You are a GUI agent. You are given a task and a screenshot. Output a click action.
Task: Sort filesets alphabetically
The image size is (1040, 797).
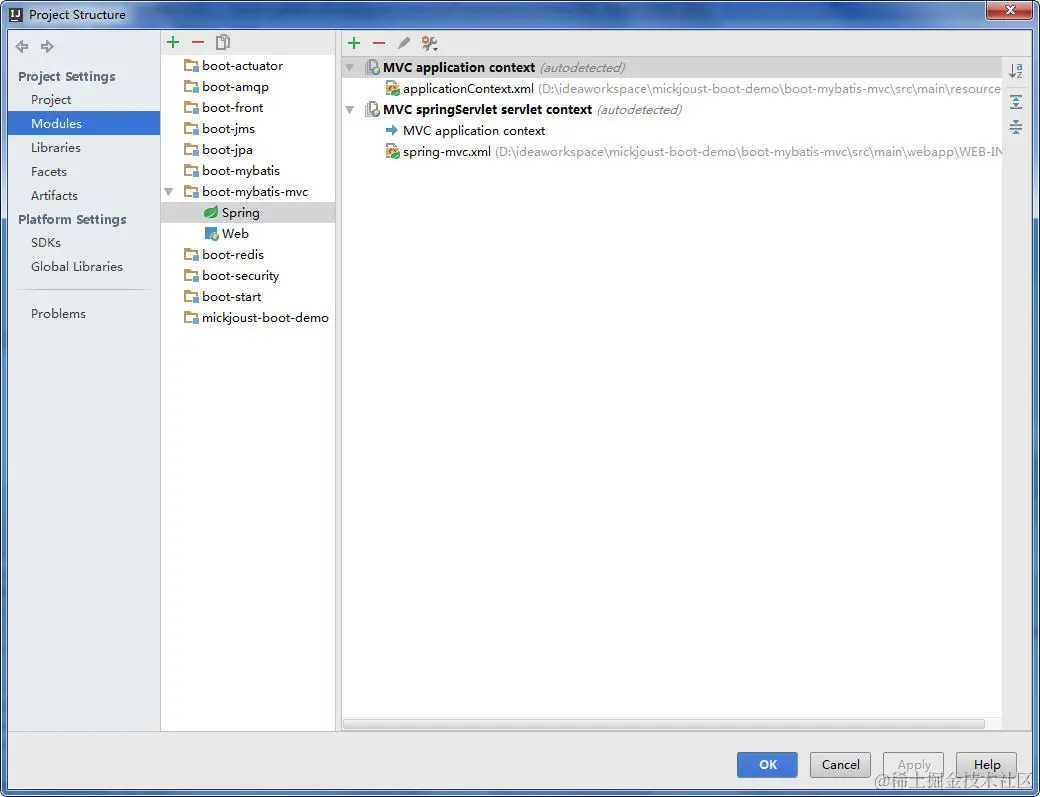coord(1015,72)
